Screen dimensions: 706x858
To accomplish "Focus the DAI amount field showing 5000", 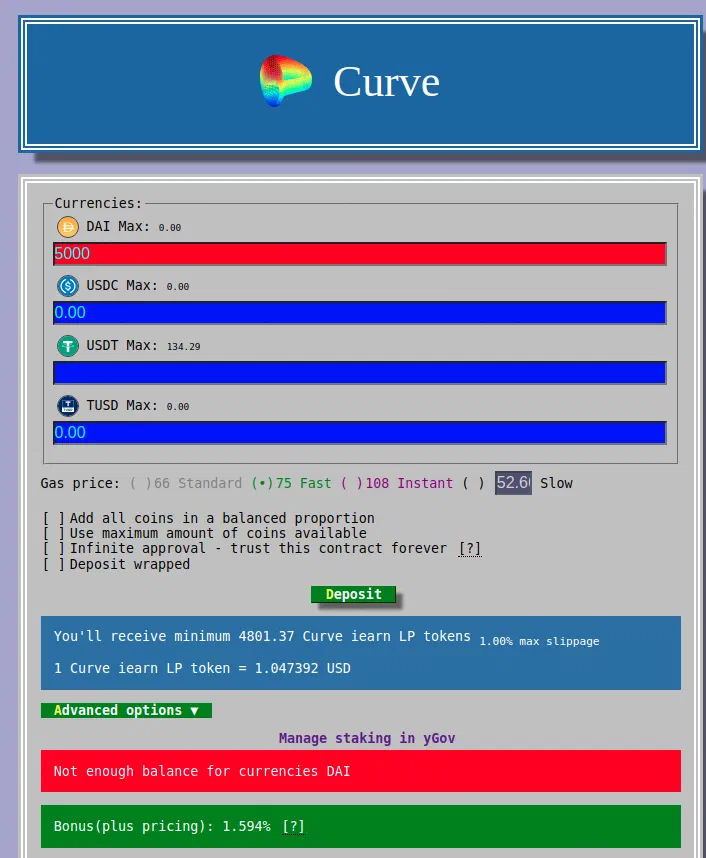I will [360, 253].
